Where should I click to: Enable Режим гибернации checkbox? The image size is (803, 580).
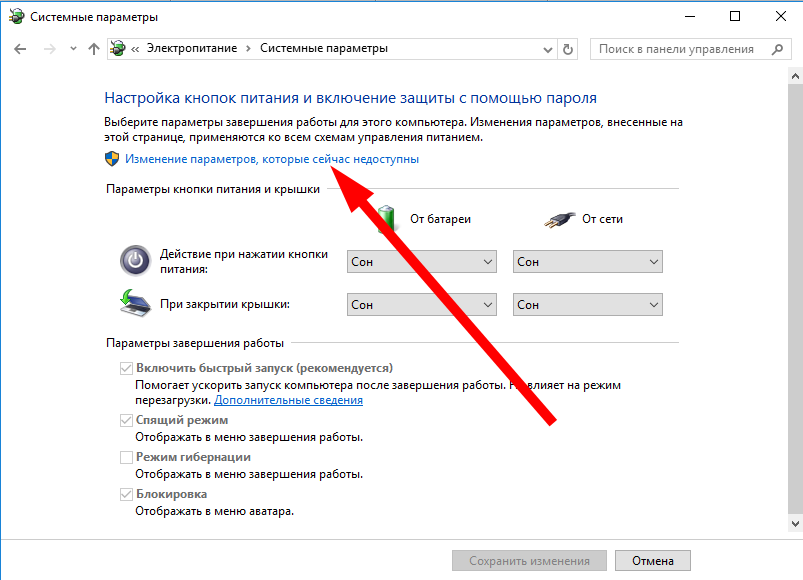[x=126, y=457]
